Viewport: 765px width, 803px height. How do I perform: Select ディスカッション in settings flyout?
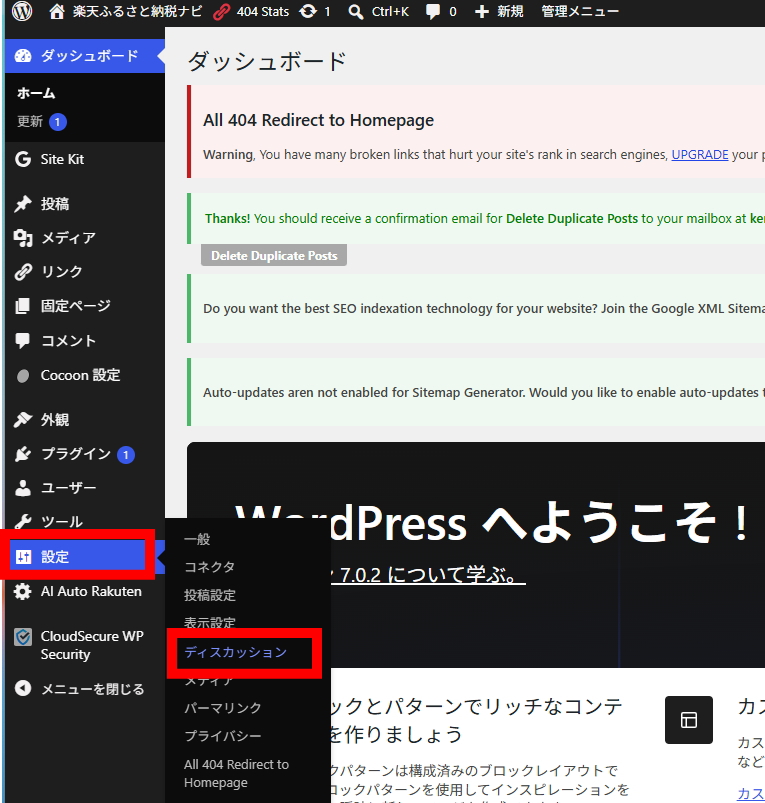pyautogui.click(x=236, y=652)
